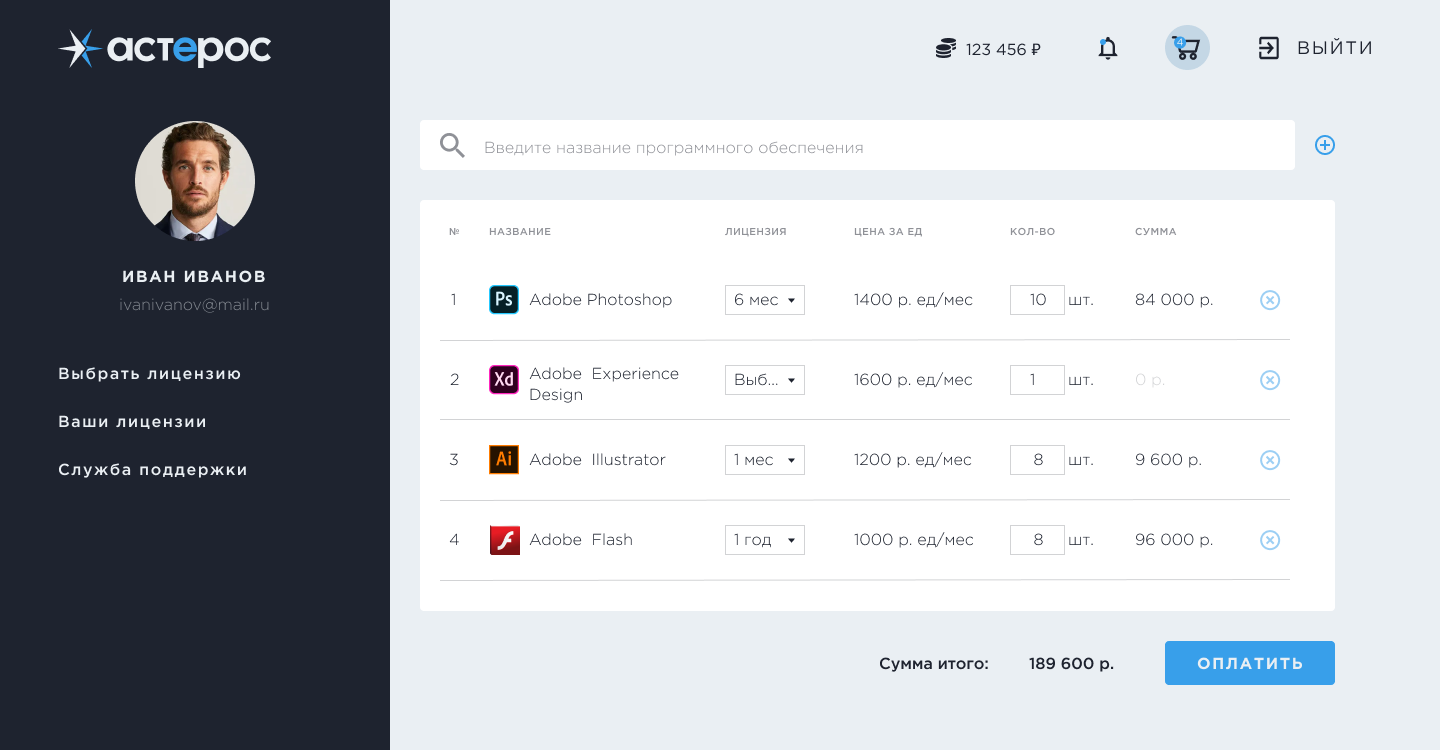Click price 1600 р. ед/мес

tap(913, 380)
